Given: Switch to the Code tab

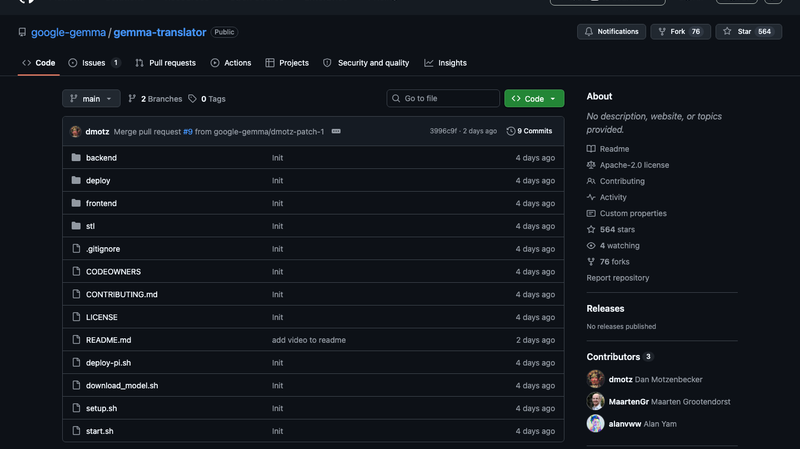Looking at the screenshot, I should click(x=39, y=63).
